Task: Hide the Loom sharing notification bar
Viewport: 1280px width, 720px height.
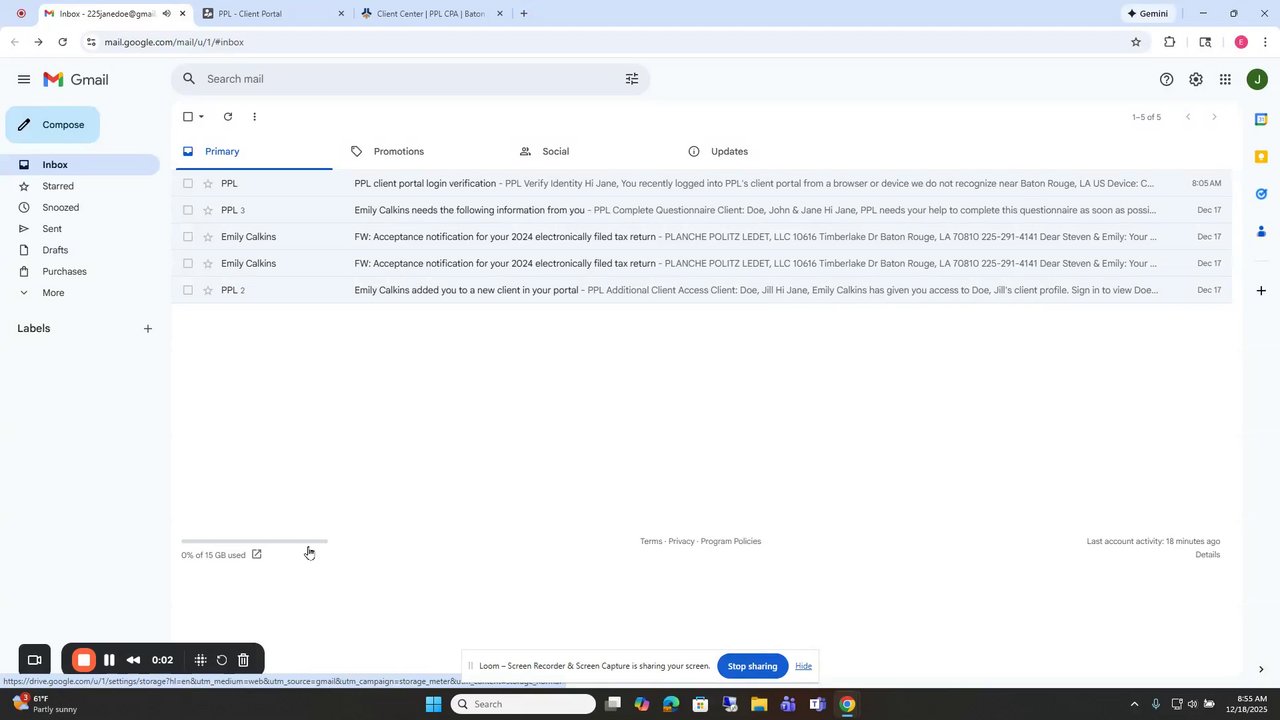Action: 803,666
